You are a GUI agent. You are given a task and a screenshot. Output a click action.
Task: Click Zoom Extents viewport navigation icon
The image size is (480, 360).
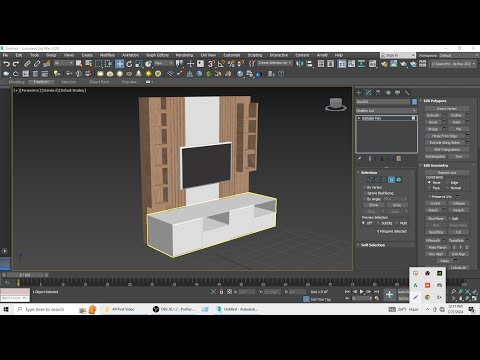tap(468, 291)
